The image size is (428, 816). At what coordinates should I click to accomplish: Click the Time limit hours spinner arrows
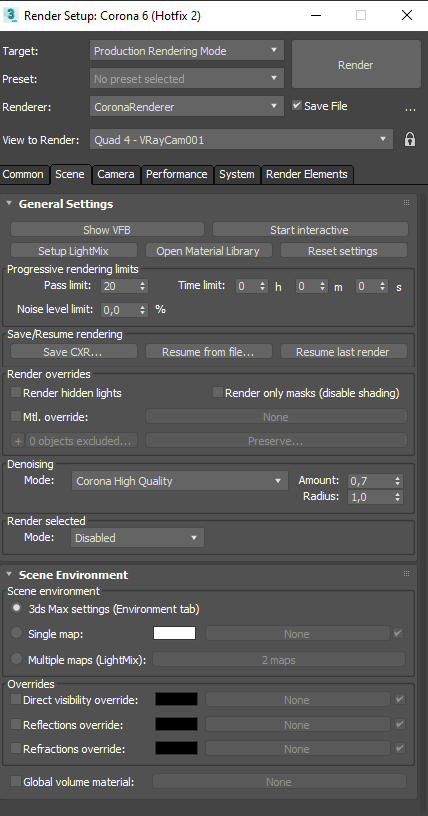coord(262,286)
